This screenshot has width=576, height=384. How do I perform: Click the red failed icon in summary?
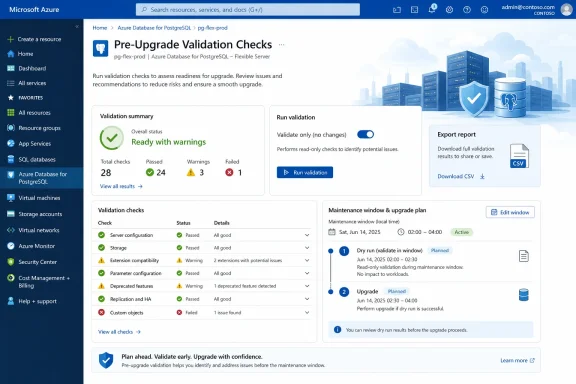[229, 172]
